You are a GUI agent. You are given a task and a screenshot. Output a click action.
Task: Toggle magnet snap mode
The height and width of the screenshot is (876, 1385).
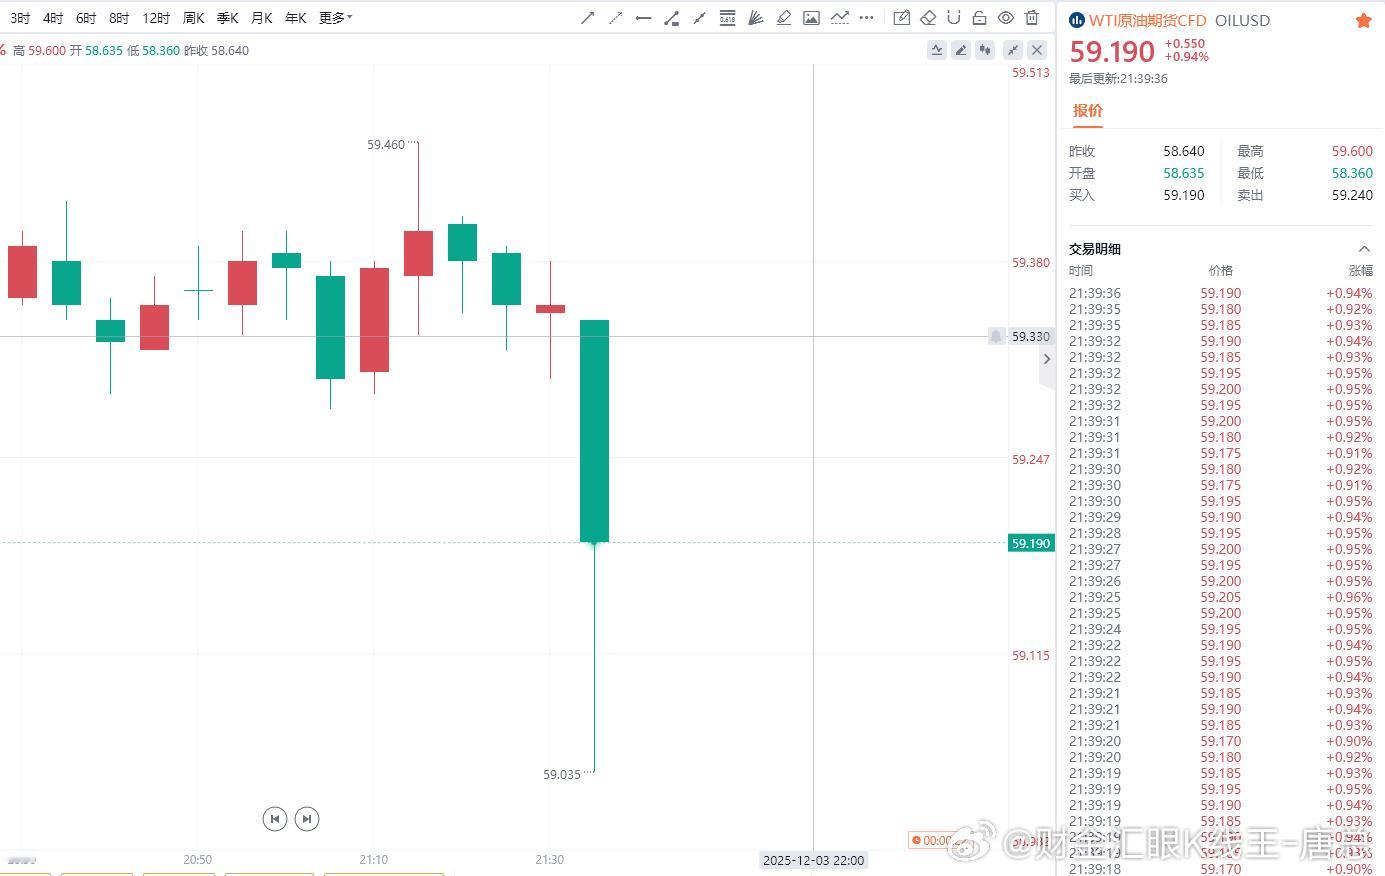(954, 18)
